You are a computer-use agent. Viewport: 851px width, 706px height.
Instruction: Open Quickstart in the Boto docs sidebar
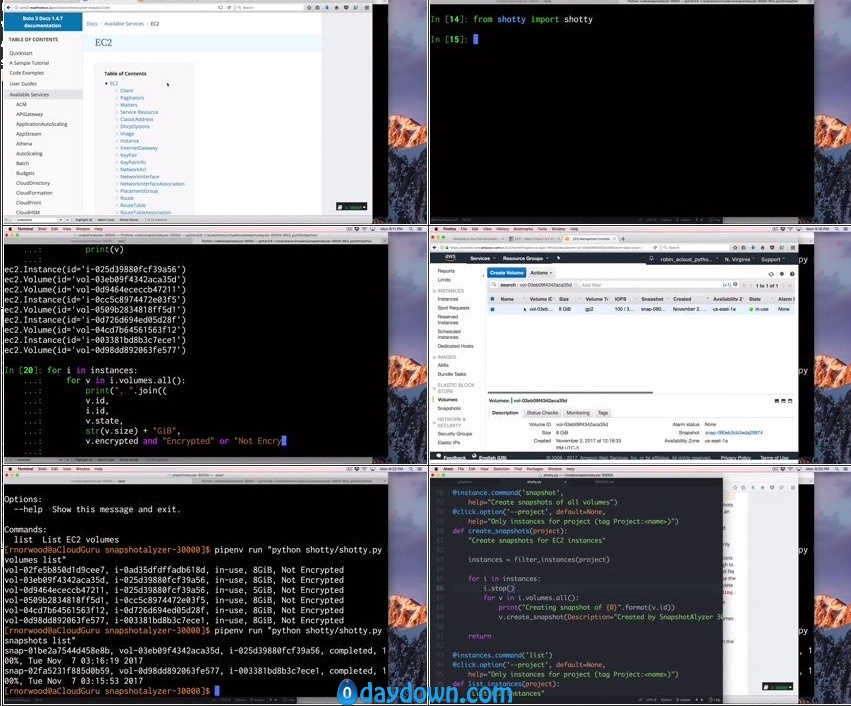point(21,53)
